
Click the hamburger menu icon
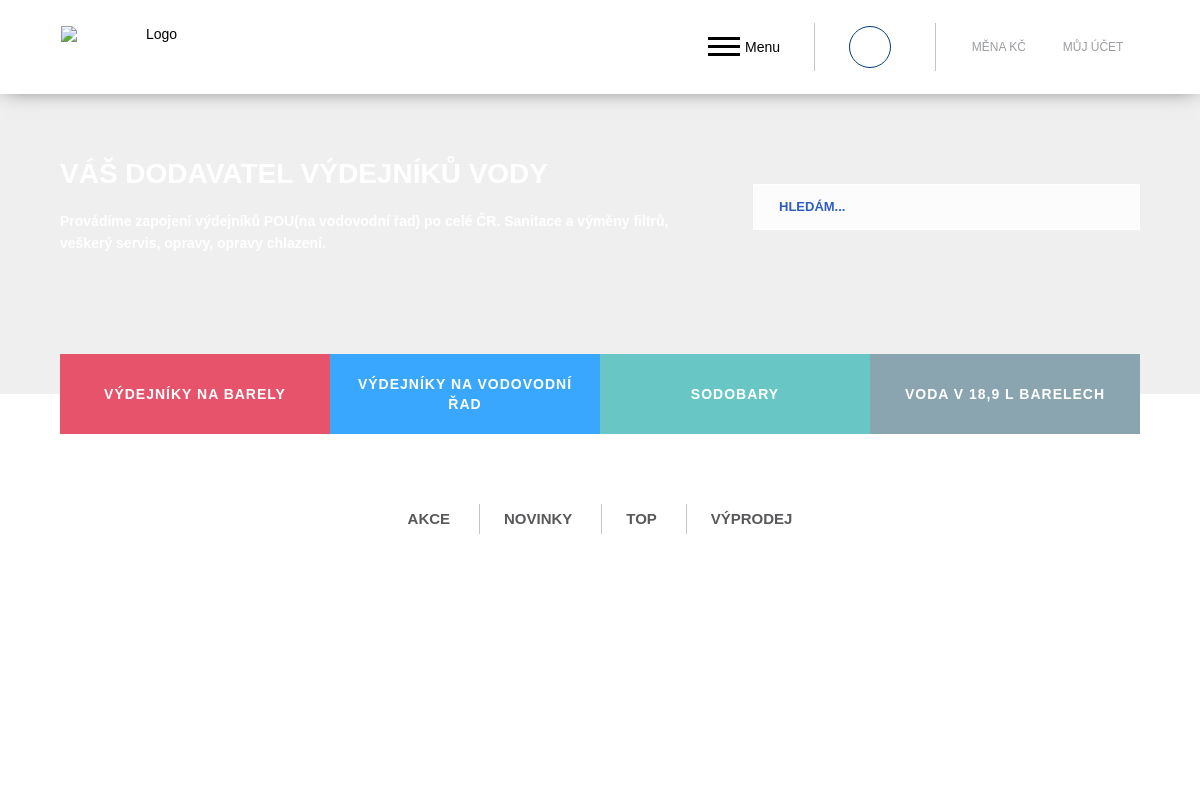click(723, 47)
